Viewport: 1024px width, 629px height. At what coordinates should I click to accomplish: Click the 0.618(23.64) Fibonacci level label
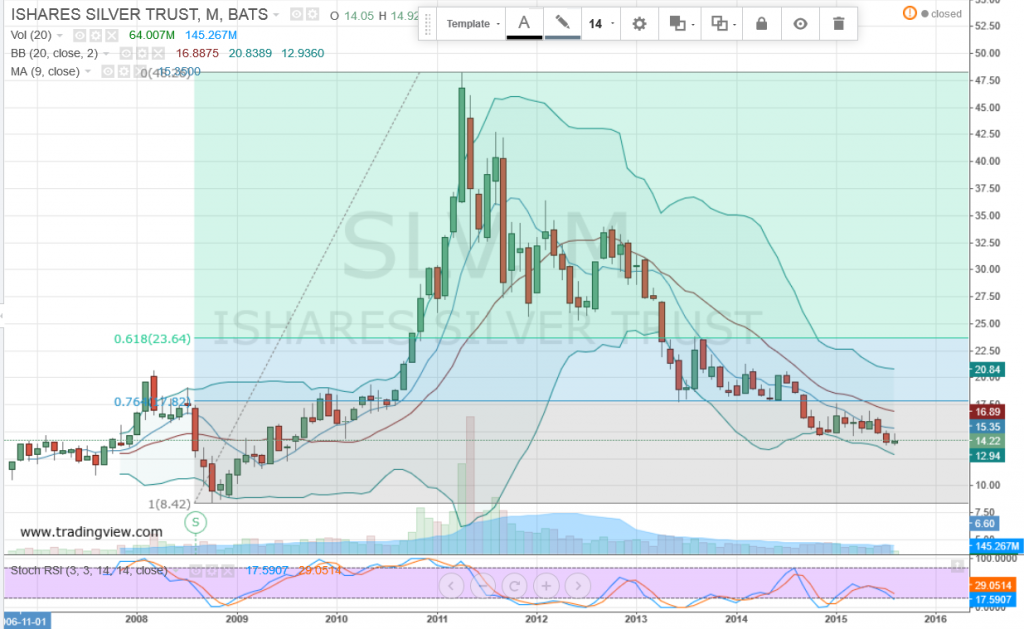point(152,339)
